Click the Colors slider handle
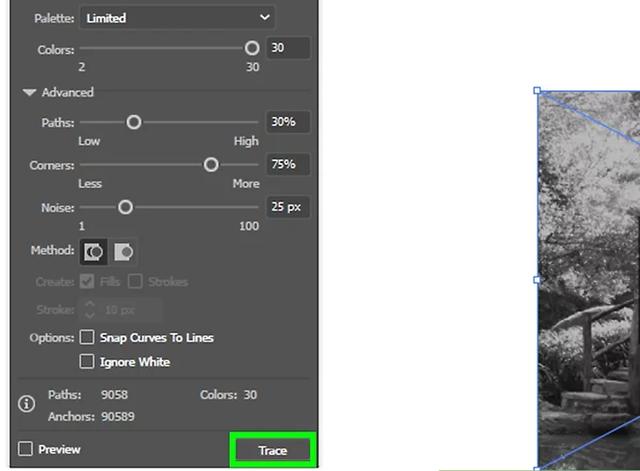This screenshot has width=640, height=471. click(251, 48)
